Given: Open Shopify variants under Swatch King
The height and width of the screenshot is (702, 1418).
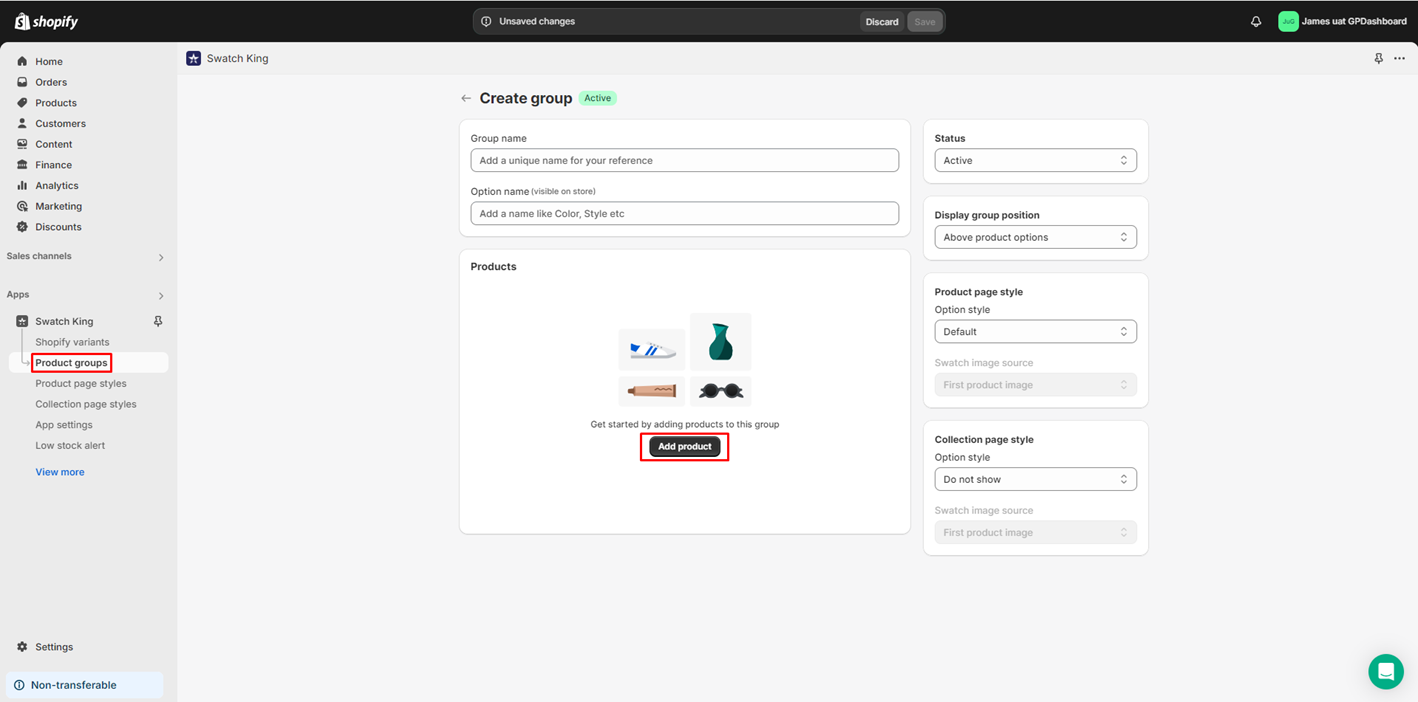Looking at the screenshot, I should [x=71, y=341].
